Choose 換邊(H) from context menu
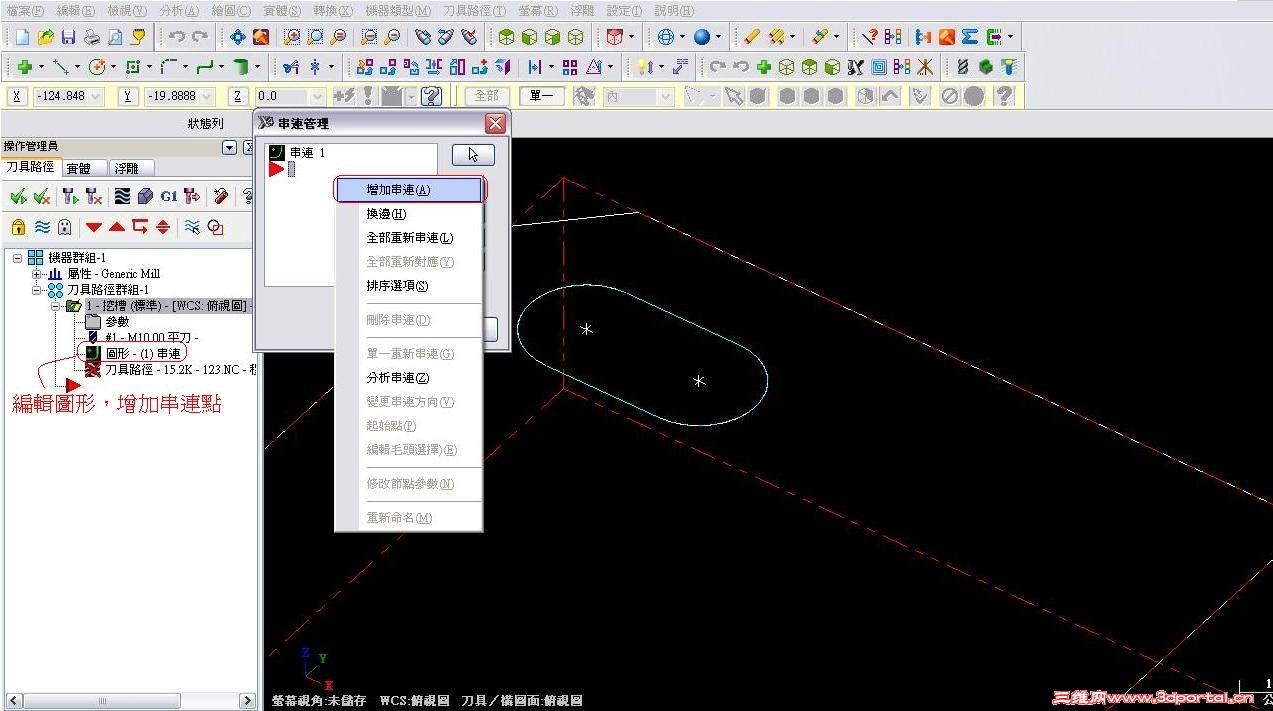Image resolution: width=1273 pixels, height=711 pixels. click(410, 214)
